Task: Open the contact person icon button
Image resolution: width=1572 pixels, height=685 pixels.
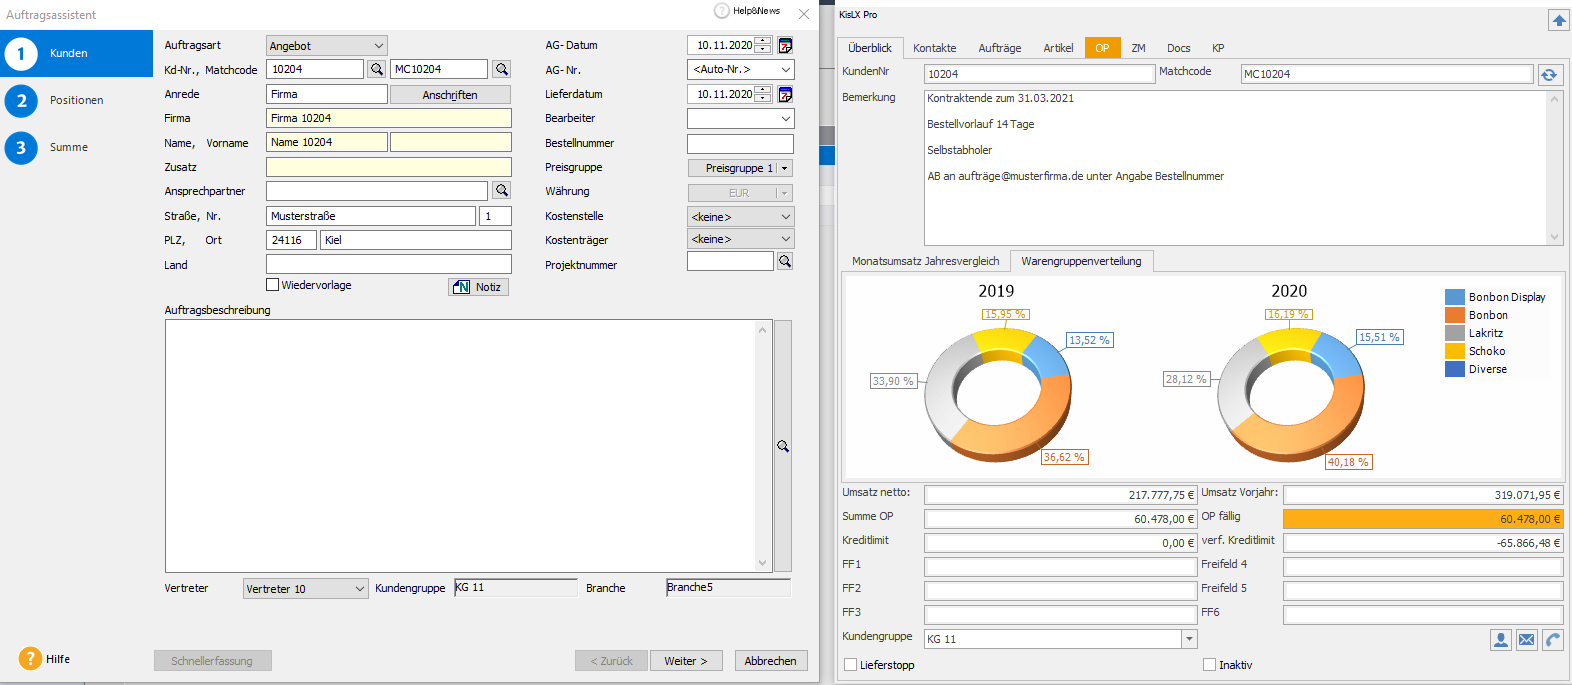Action: (x=1501, y=640)
